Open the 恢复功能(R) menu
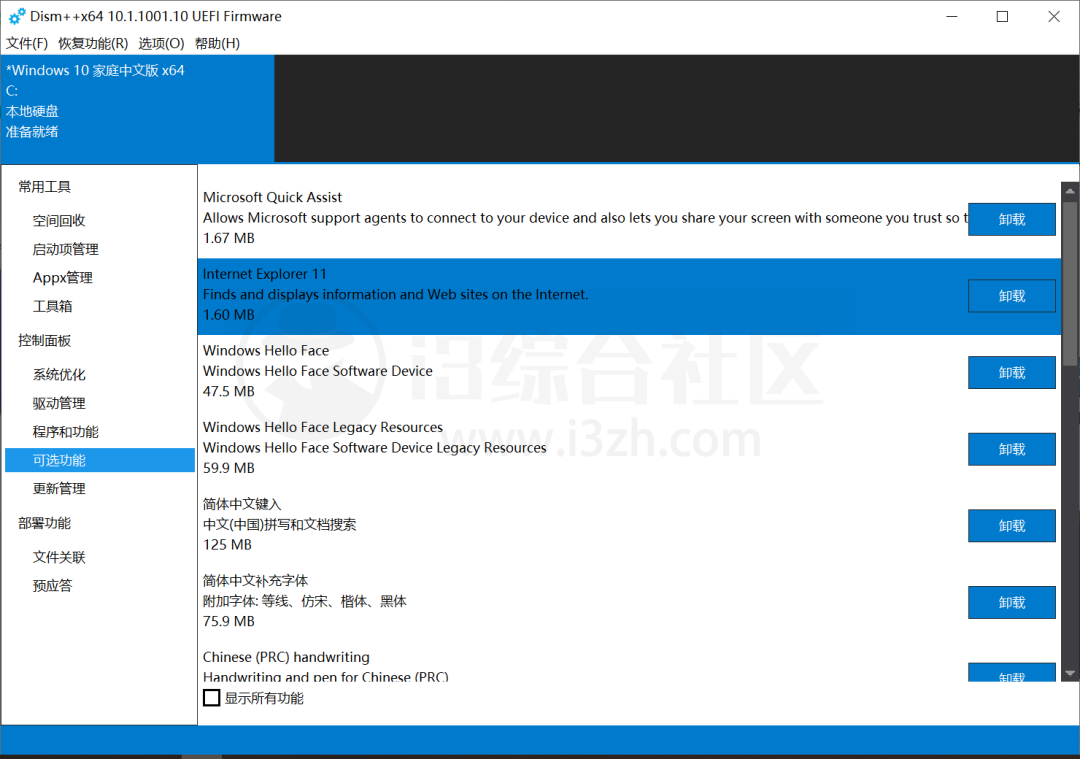Viewport: 1080px width, 759px height. 93,43
